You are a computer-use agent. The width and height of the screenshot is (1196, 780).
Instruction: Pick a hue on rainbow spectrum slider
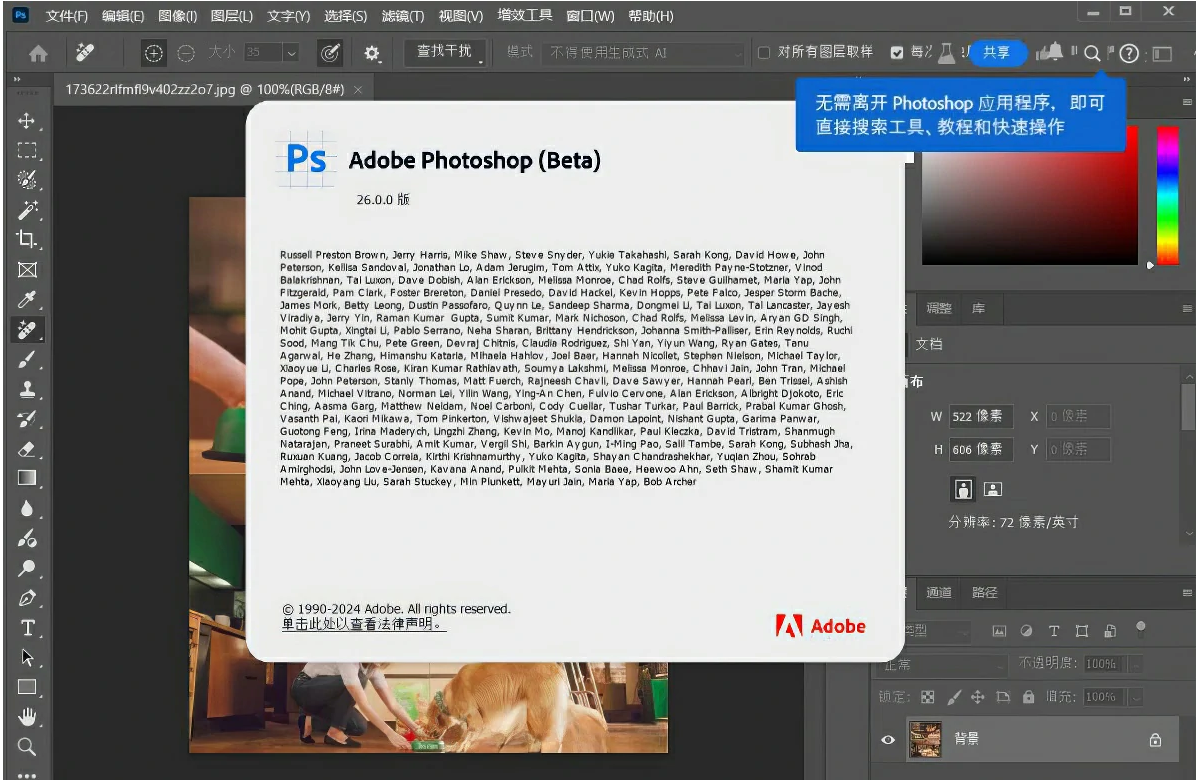click(1168, 195)
